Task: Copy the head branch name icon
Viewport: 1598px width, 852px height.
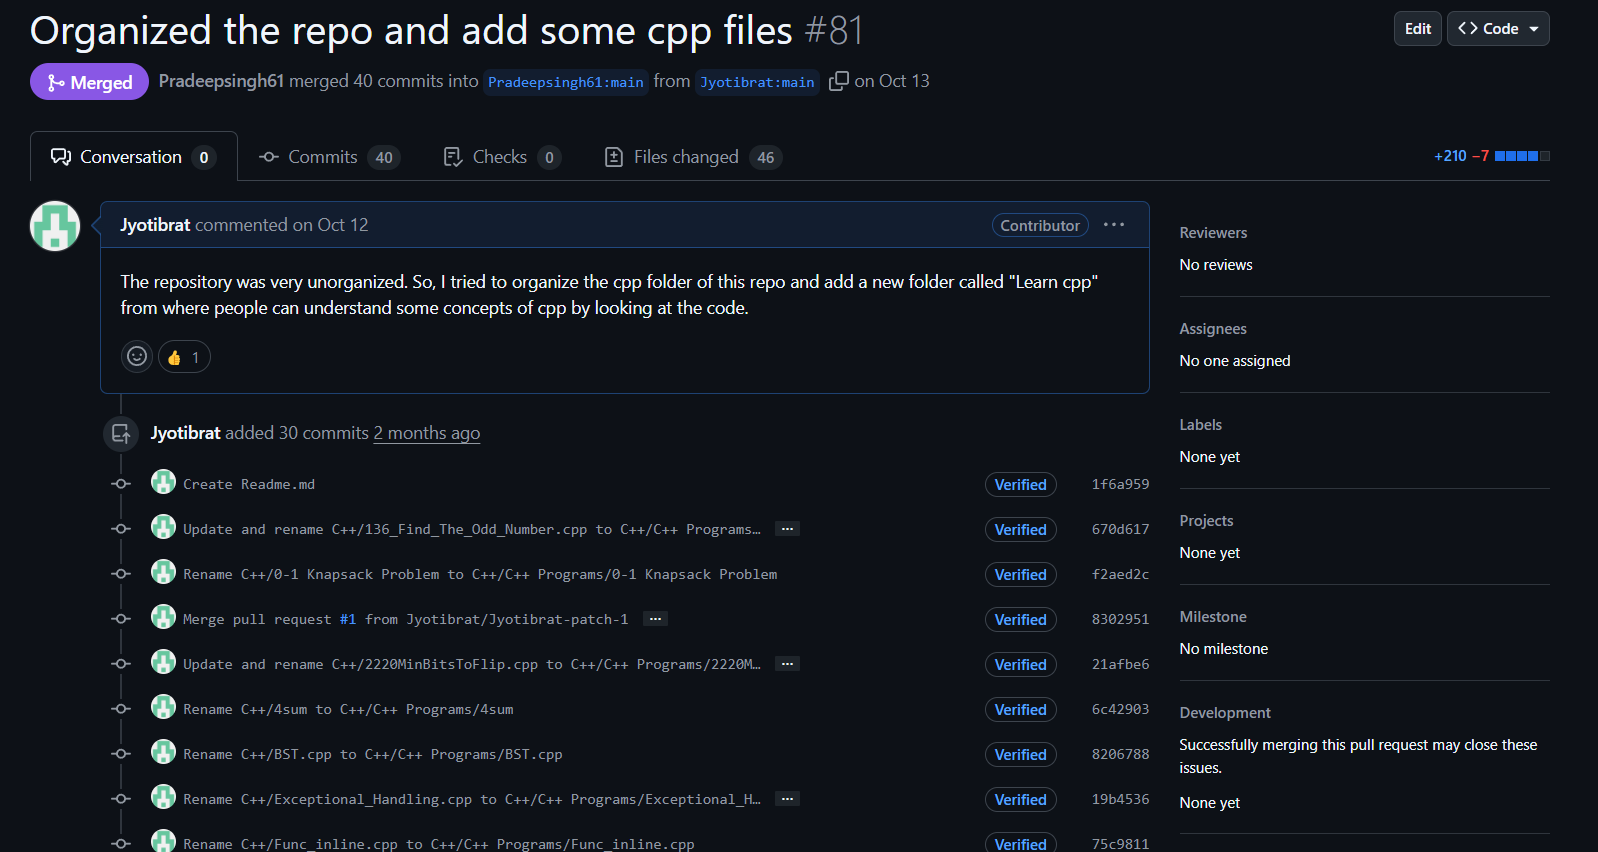Action: (x=838, y=81)
